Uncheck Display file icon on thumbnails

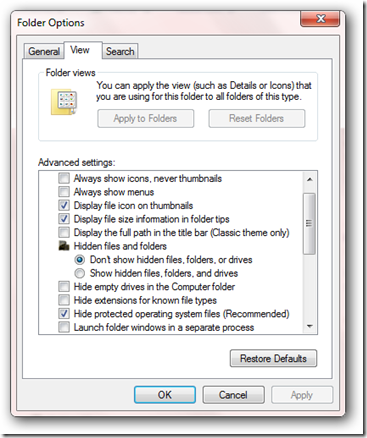click(x=64, y=205)
